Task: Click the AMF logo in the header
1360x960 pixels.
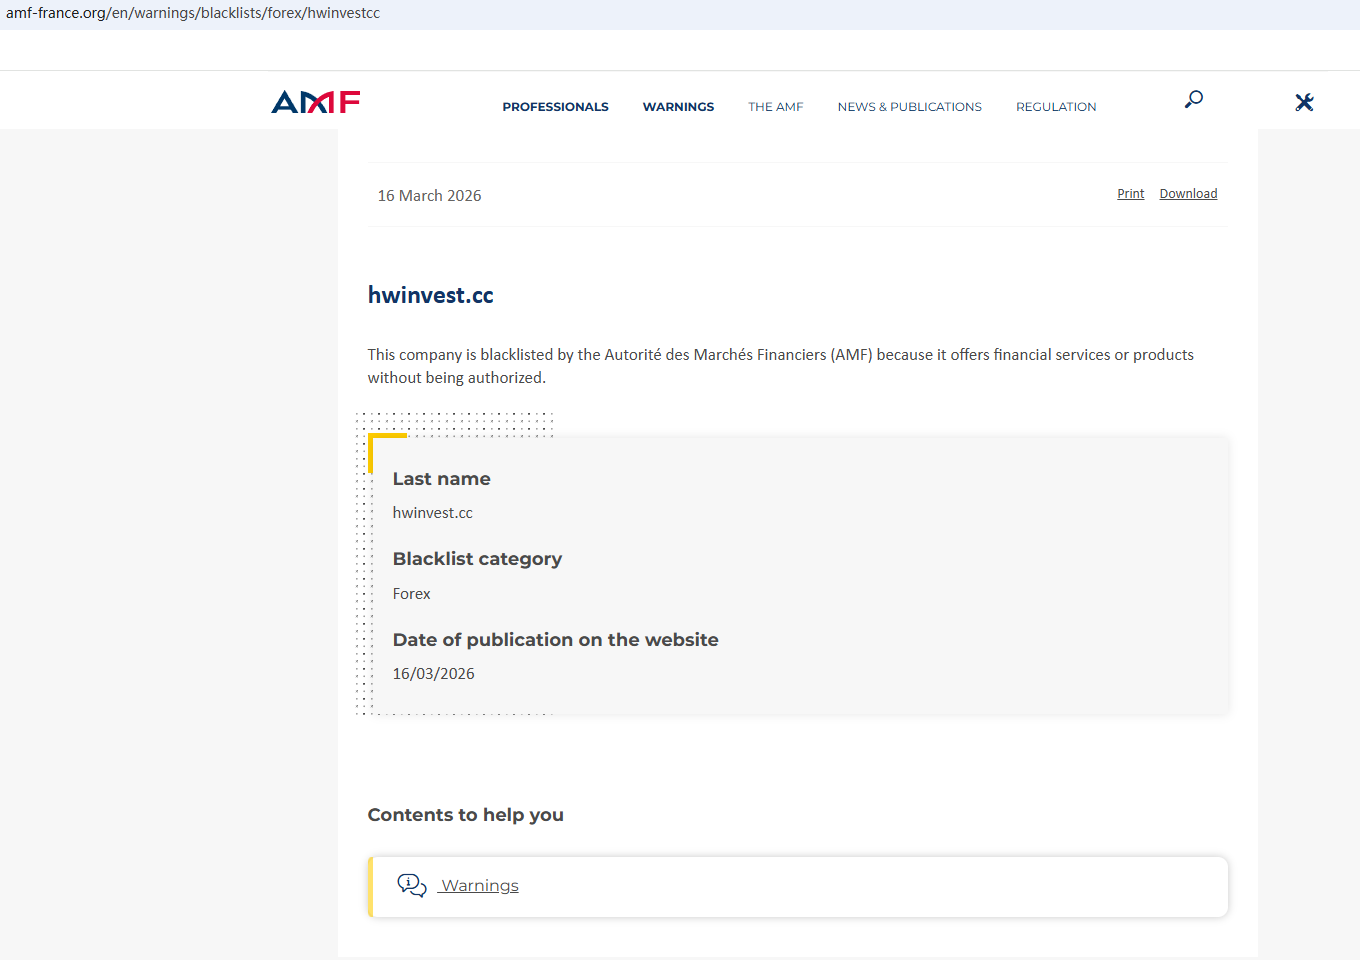Action: (315, 102)
